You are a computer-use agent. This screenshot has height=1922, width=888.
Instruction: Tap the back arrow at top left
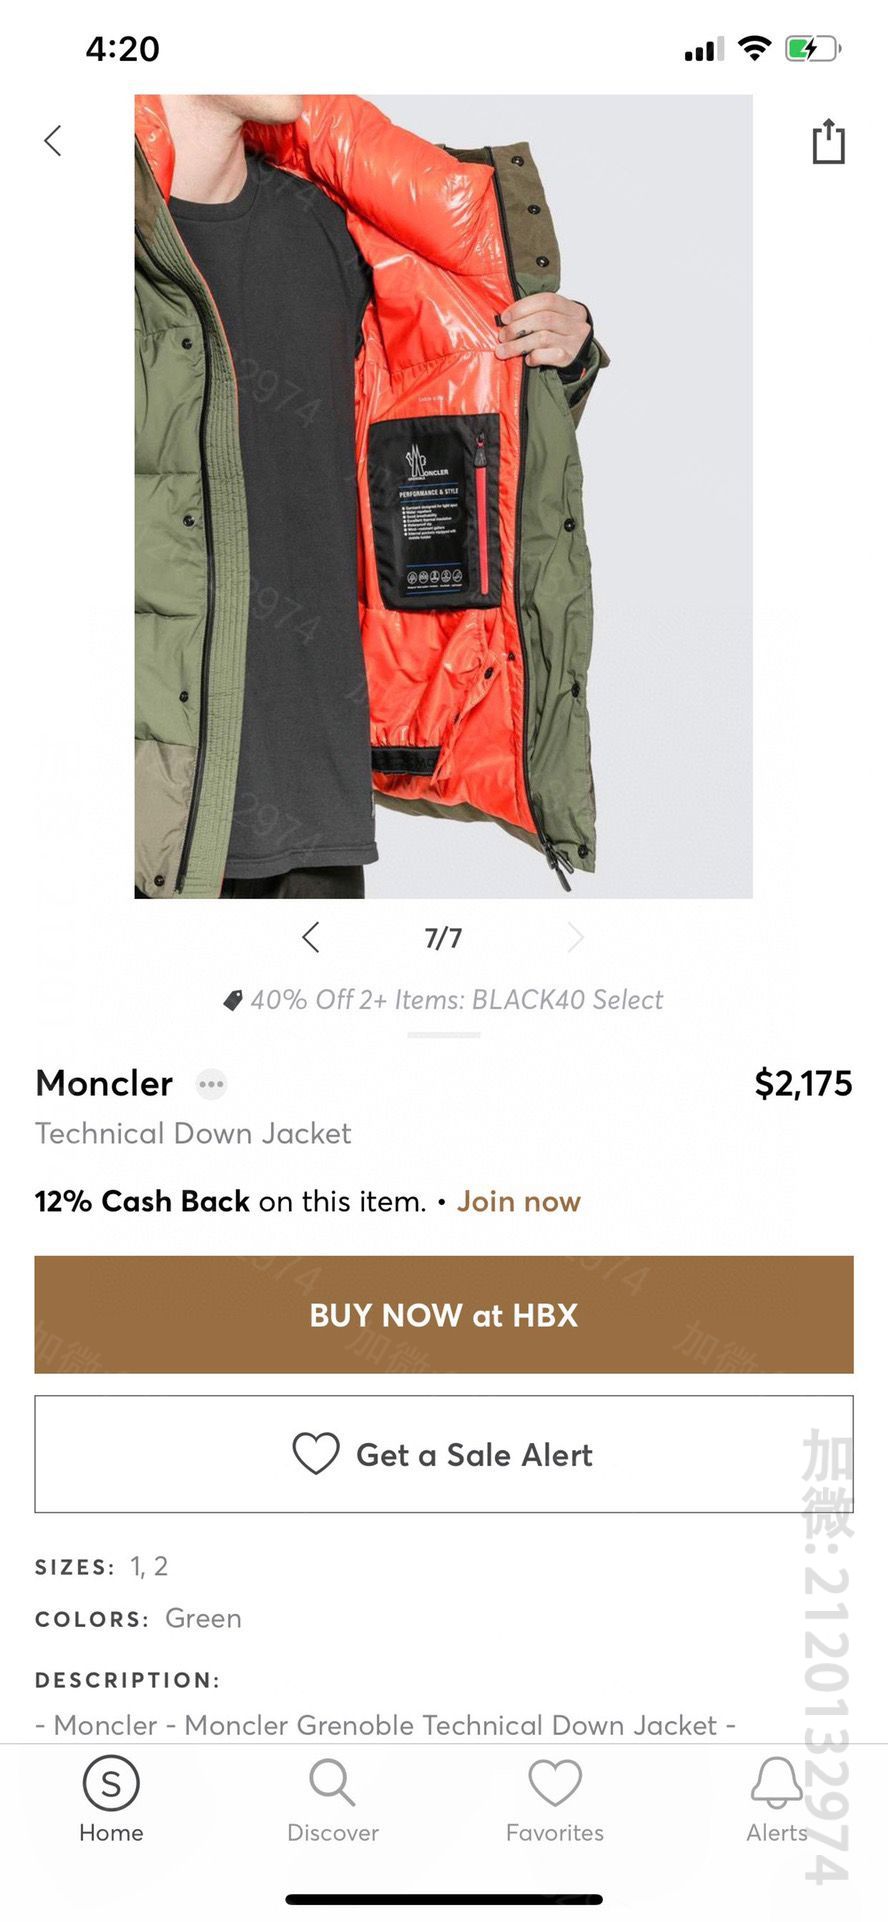pyautogui.click(x=53, y=141)
